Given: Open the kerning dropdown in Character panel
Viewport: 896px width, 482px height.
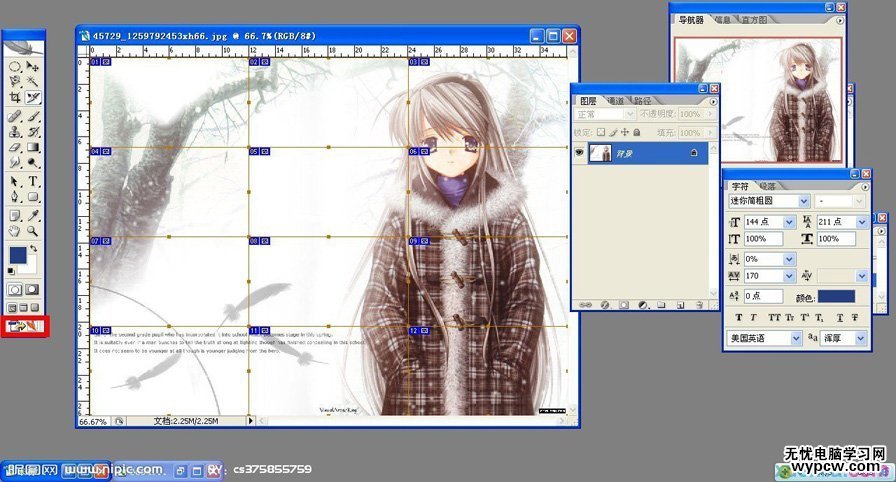Looking at the screenshot, I should (x=862, y=276).
